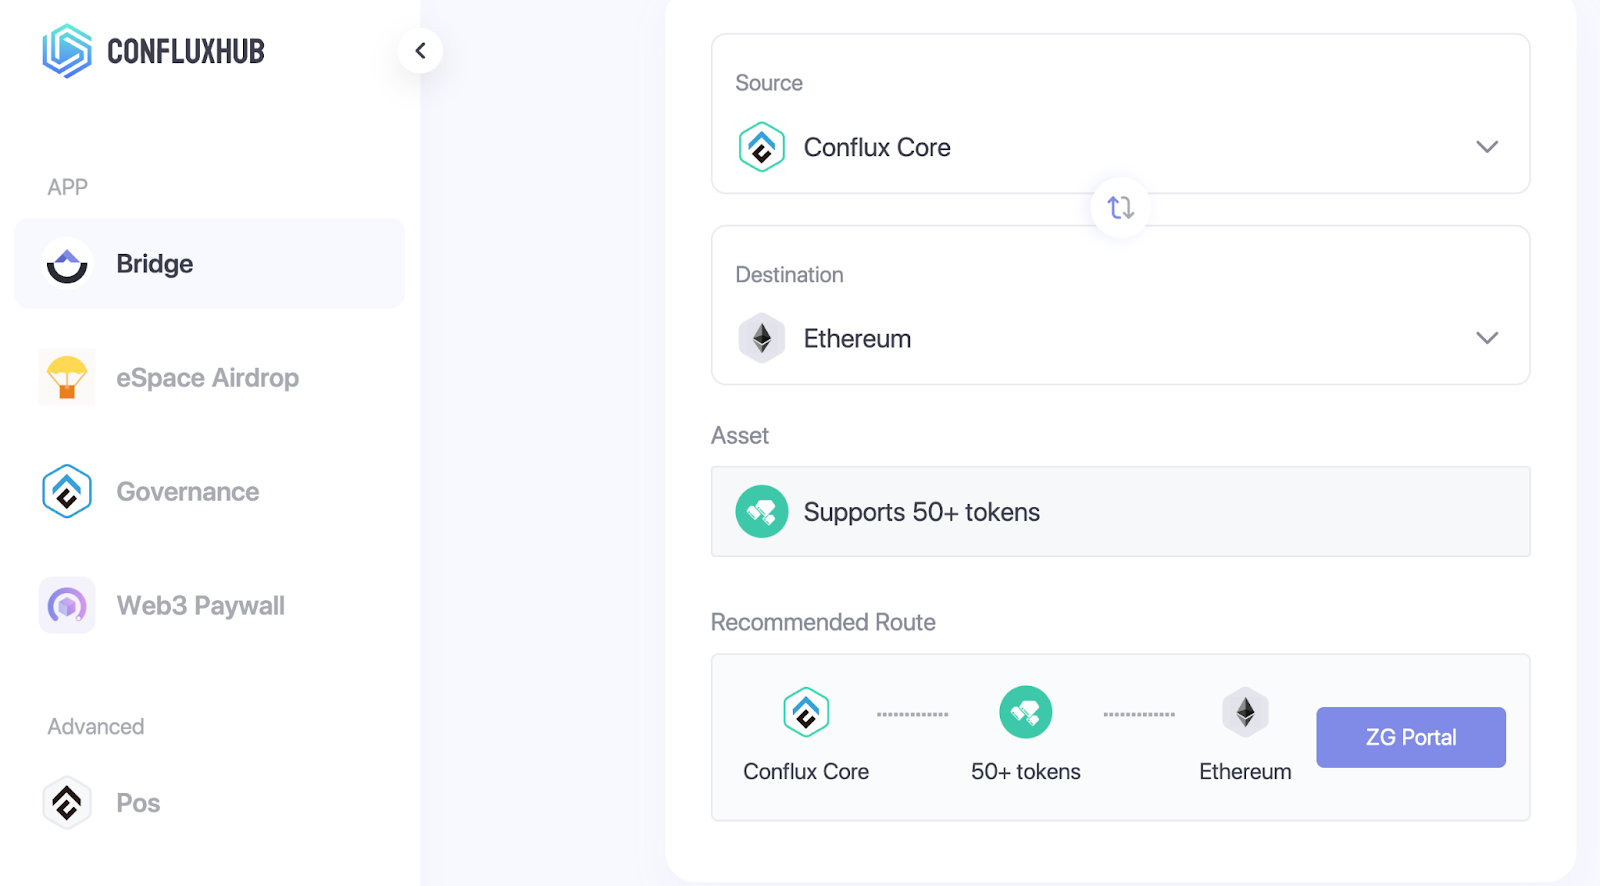Expand the Destination network dropdown arrow
This screenshot has width=1600, height=886.
1487,338
